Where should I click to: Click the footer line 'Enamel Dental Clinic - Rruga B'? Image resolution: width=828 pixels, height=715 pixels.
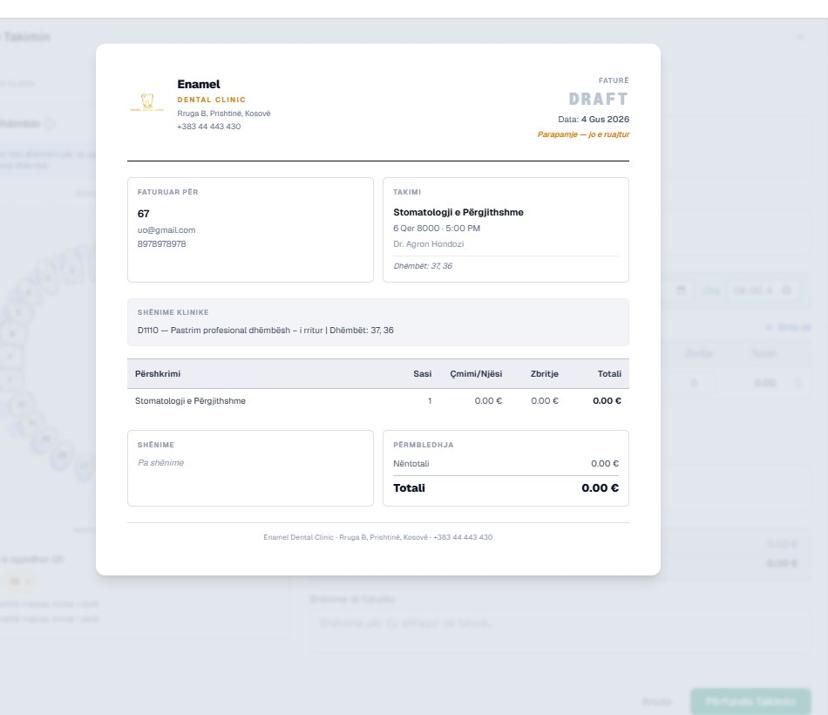378,537
